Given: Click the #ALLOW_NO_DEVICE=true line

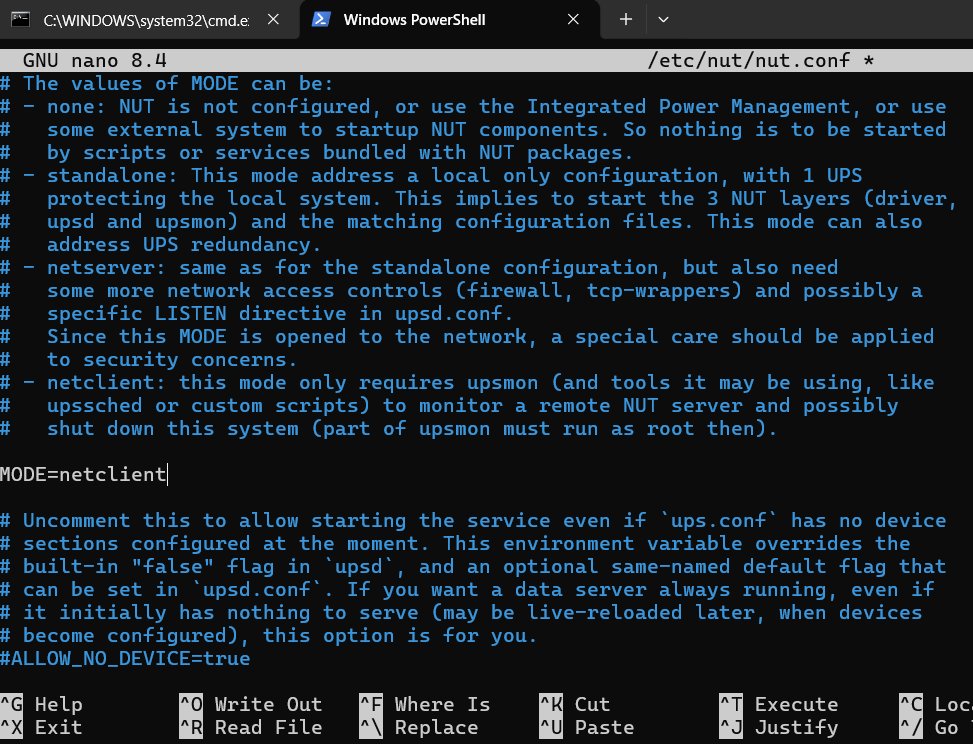Looking at the screenshot, I should [x=125, y=659].
